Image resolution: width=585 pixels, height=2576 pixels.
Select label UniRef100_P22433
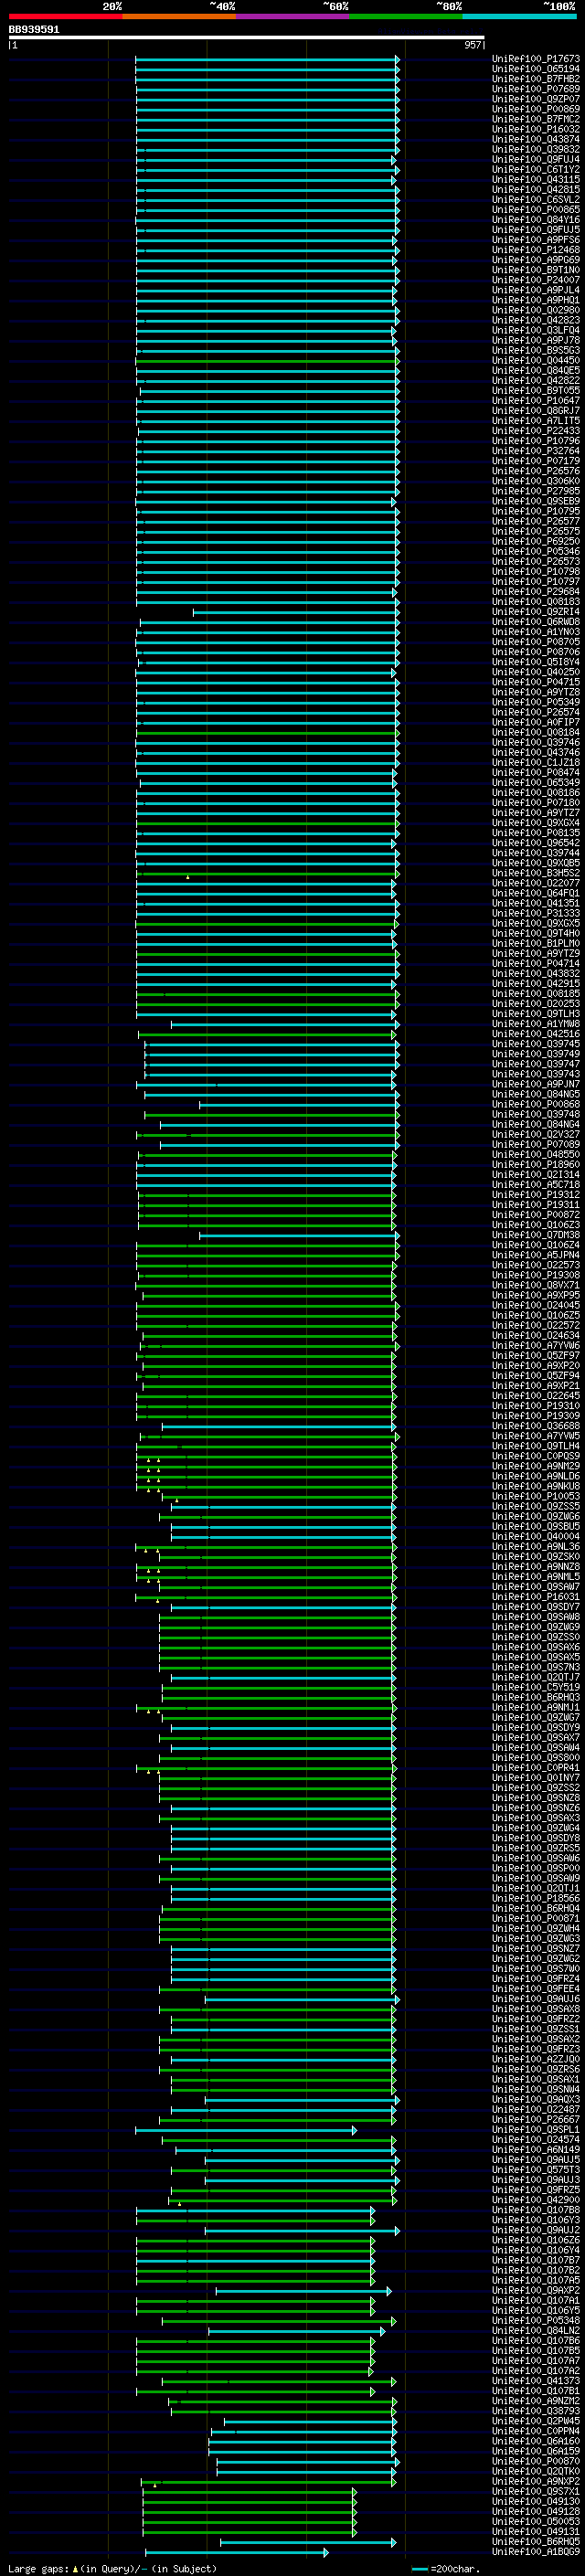tap(536, 431)
